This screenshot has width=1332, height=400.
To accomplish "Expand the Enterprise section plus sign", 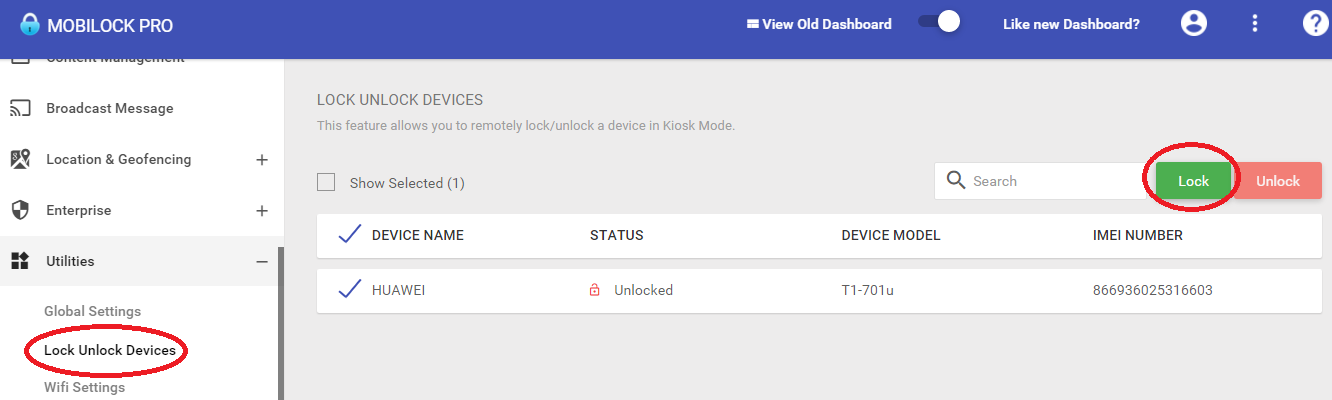I will coord(262,210).
